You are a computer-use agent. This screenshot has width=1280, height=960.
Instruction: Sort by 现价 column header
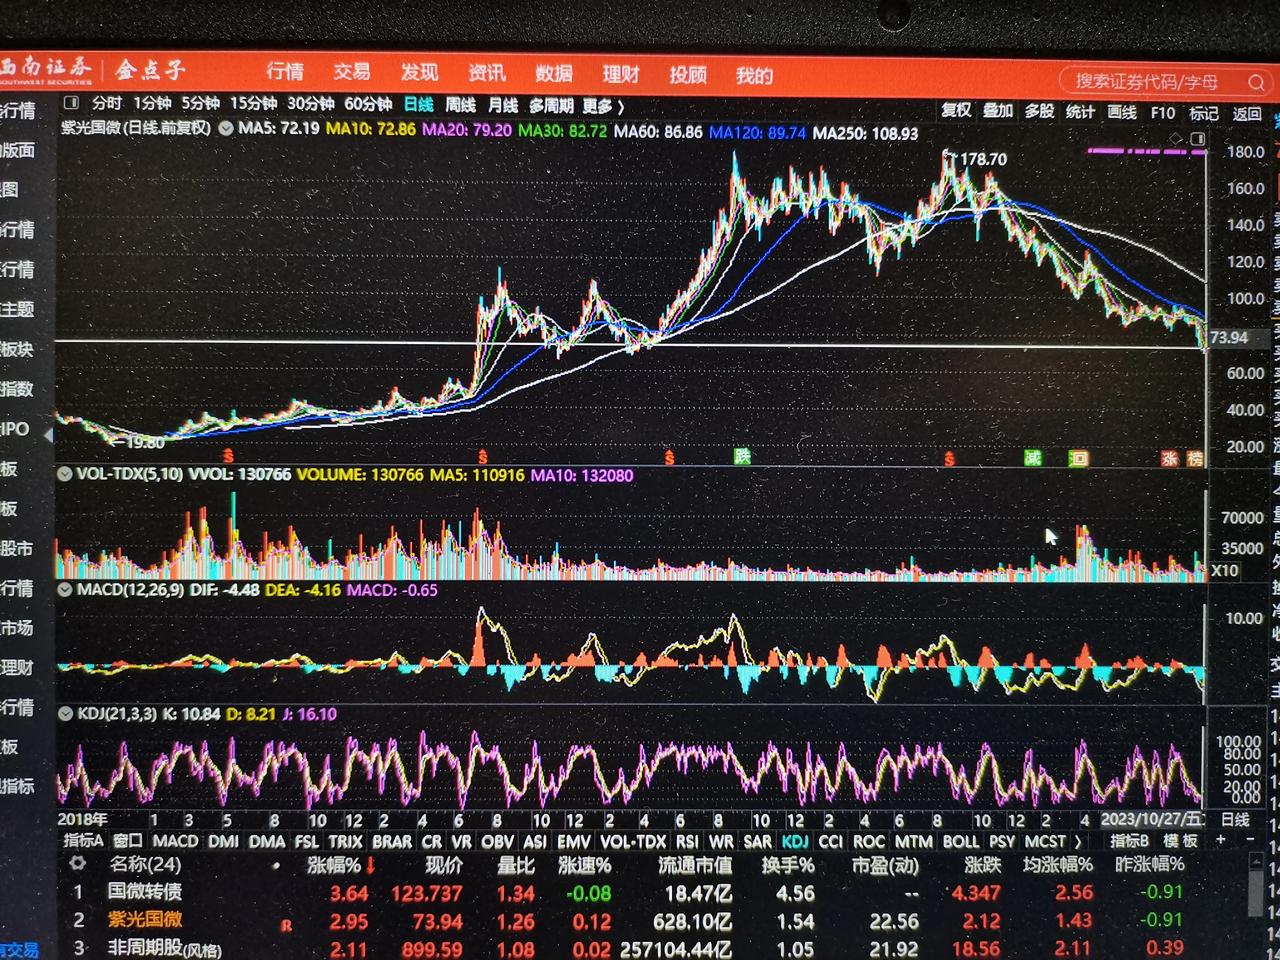tap(444, 865)
